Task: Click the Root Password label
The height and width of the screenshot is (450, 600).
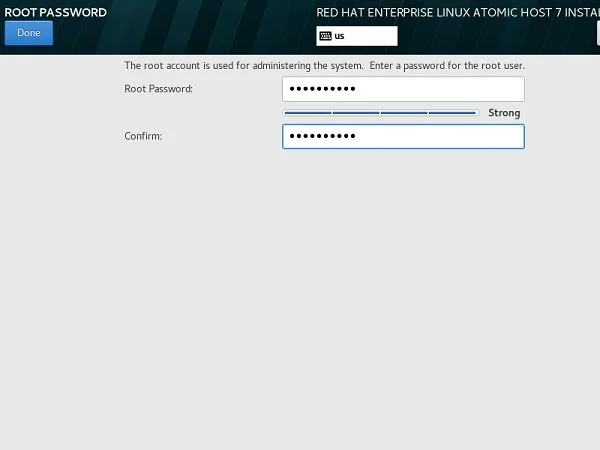Action: 158,89
